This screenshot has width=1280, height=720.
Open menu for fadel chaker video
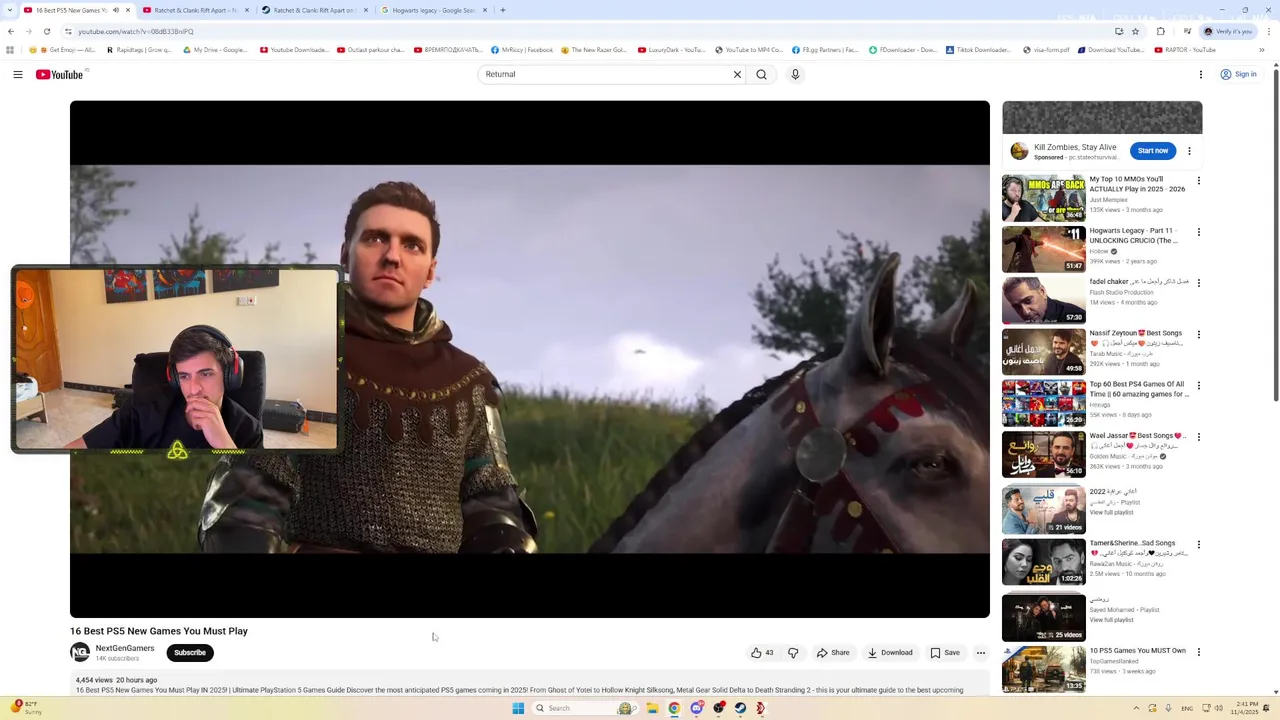click(1199, 283)
